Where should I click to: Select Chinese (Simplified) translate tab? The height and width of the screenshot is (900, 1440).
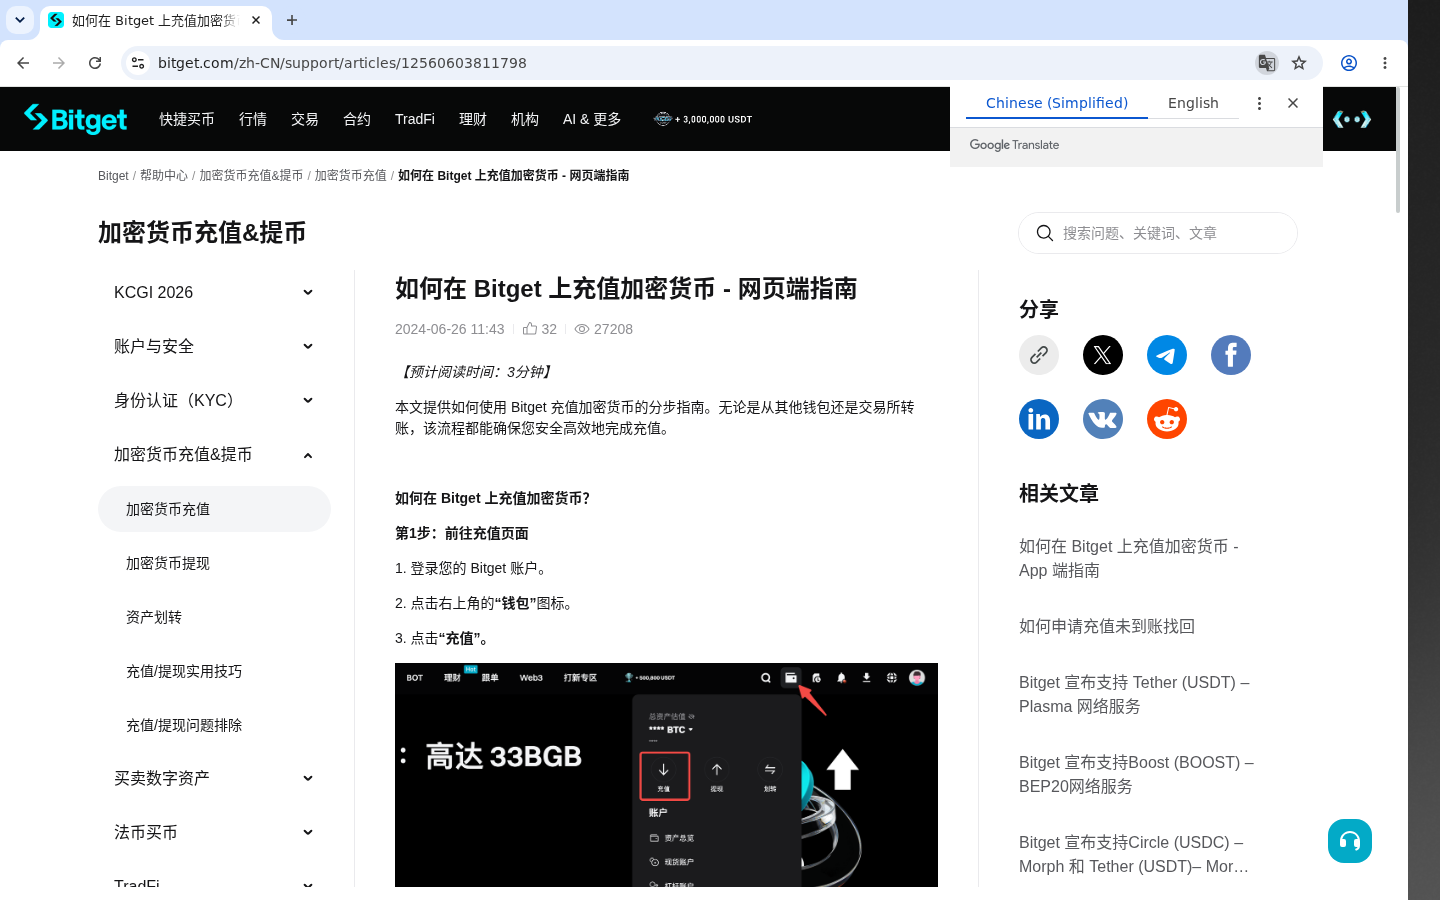pos(1057,103)
